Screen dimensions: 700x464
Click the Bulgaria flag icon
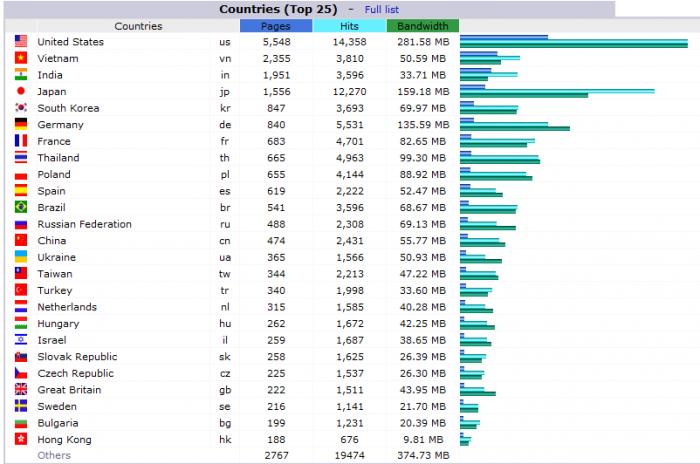tap(21, 422)
